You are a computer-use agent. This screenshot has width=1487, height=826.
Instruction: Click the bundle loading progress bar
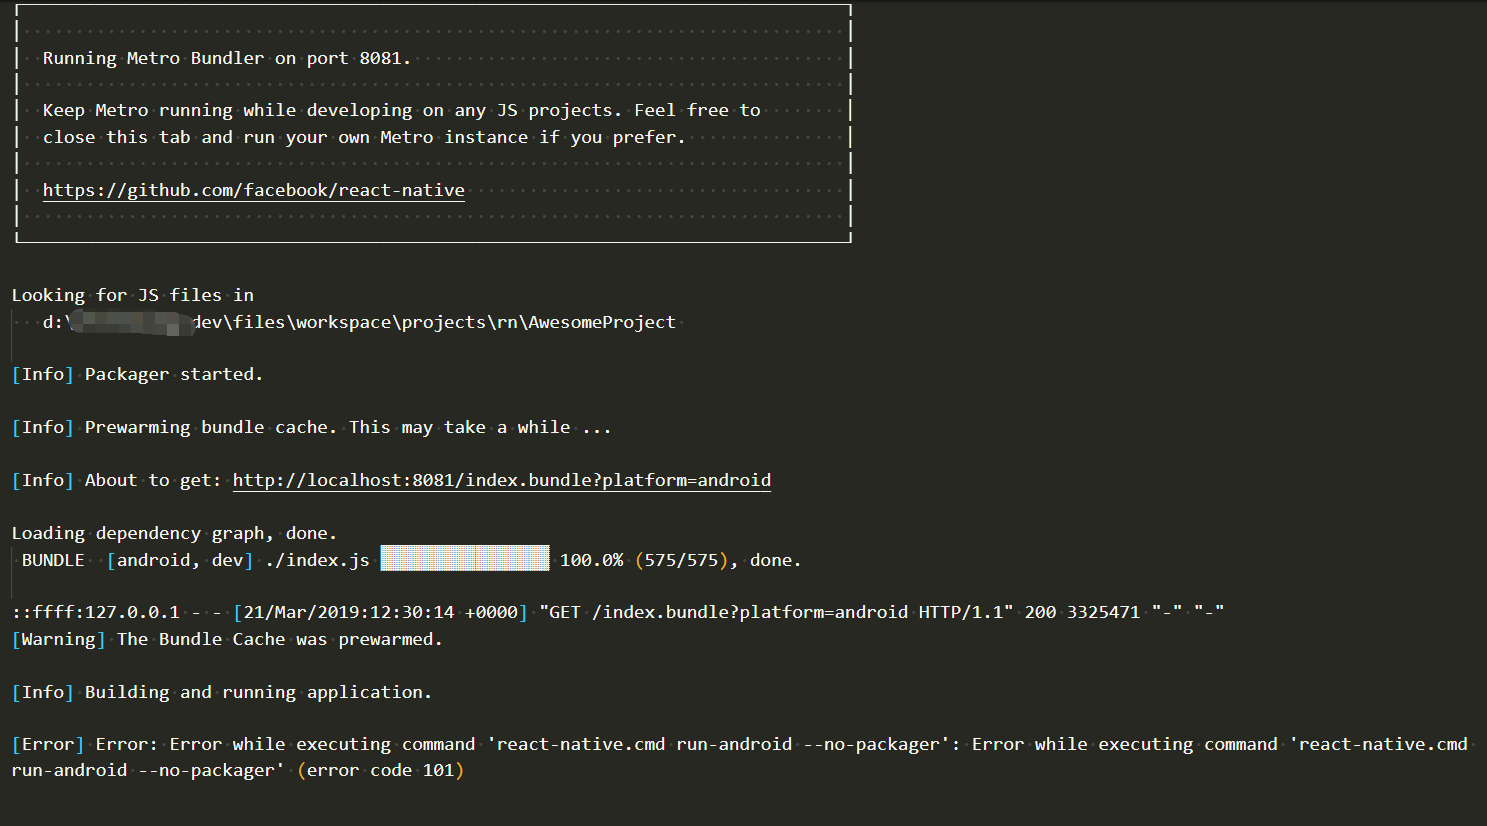pos(464,558)
